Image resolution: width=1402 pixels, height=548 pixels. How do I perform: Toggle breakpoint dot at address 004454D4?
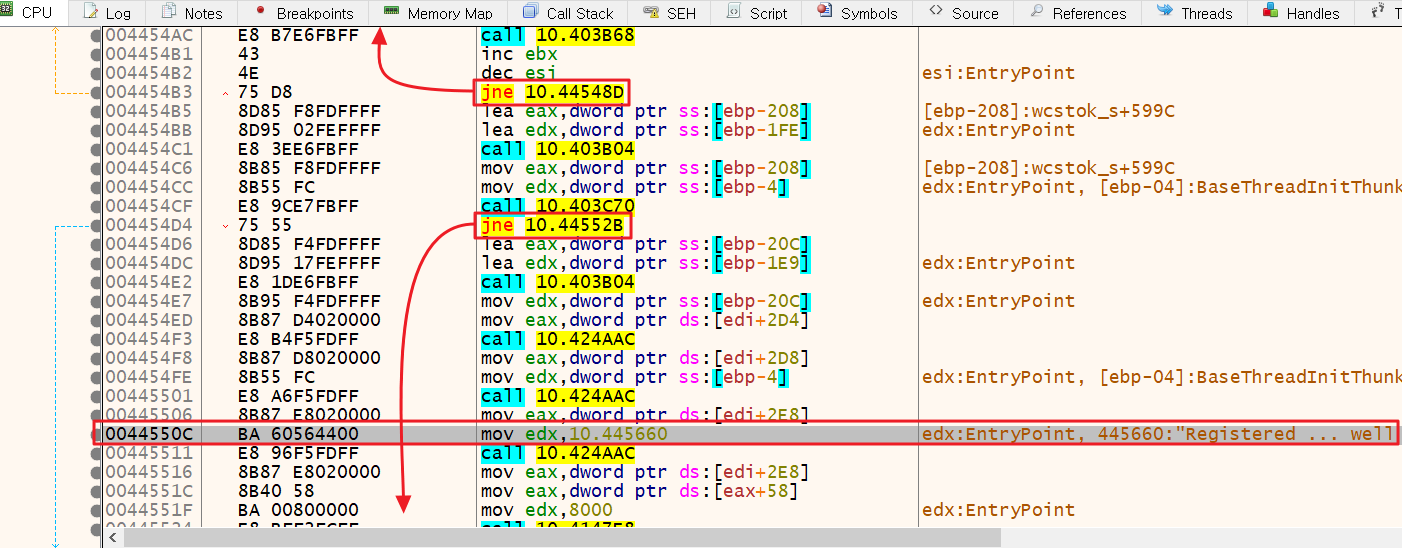(x=96, y=225)
